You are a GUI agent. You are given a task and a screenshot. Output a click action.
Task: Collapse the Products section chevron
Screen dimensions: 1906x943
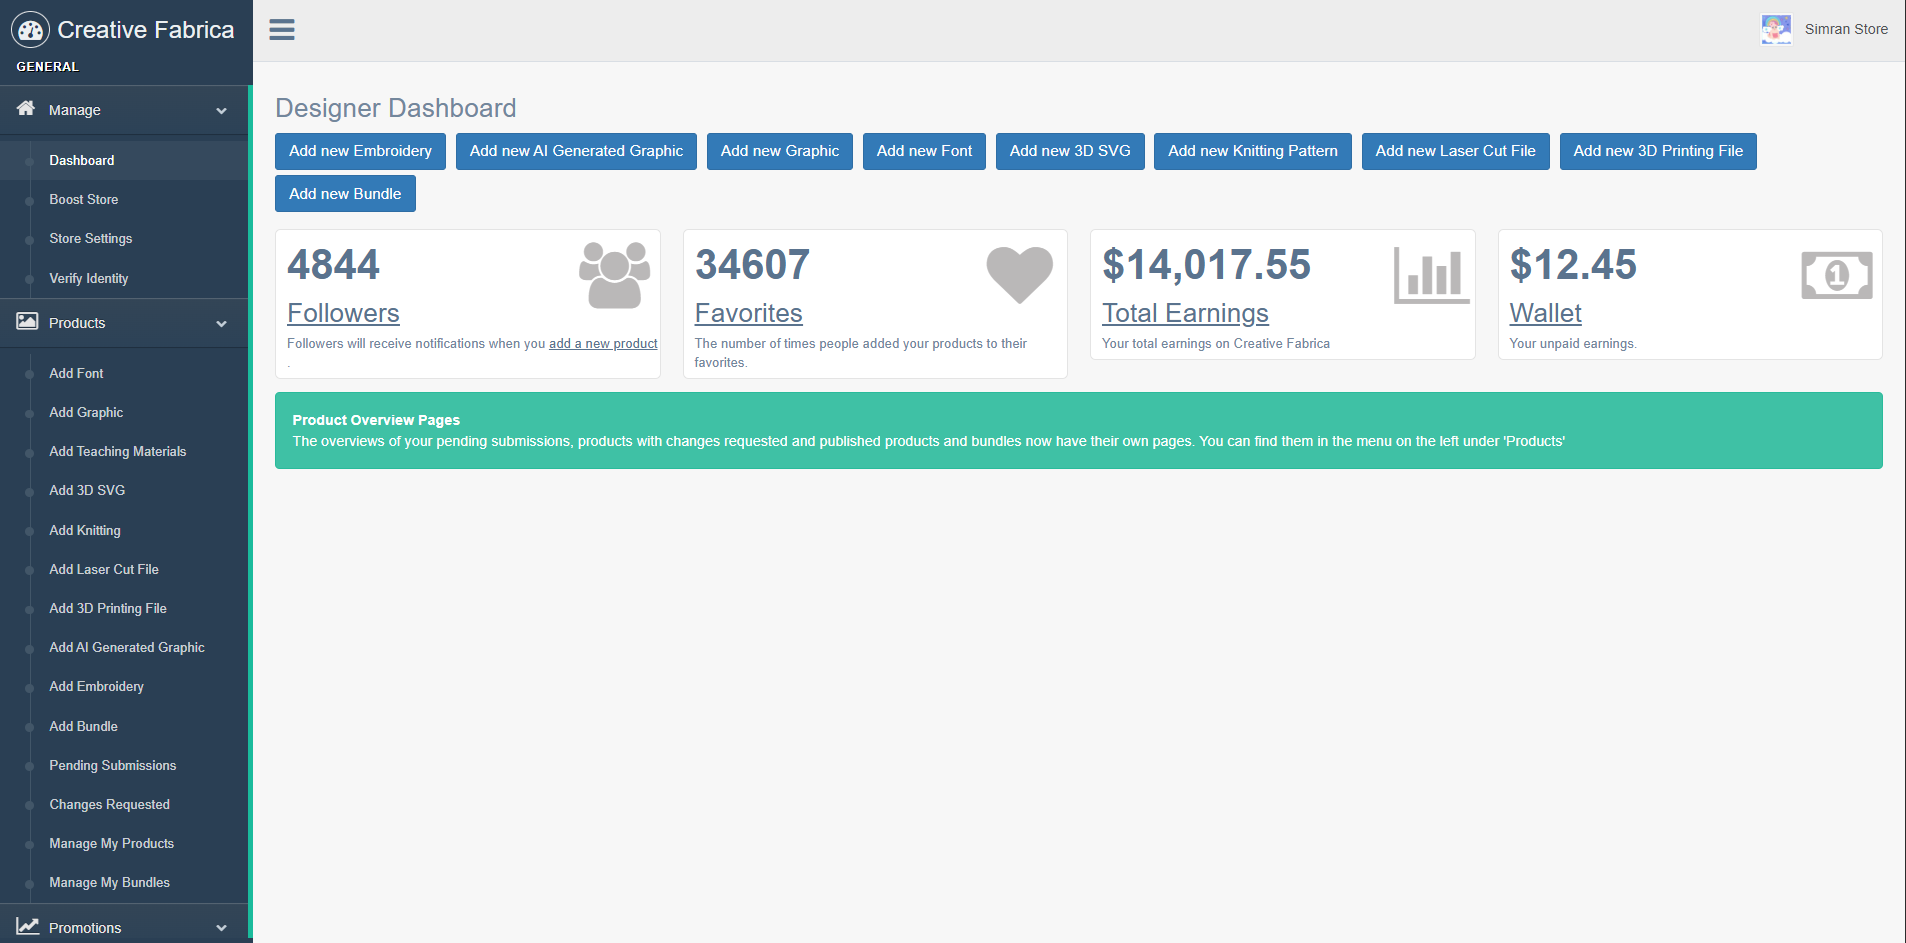(x=221, y=324)
